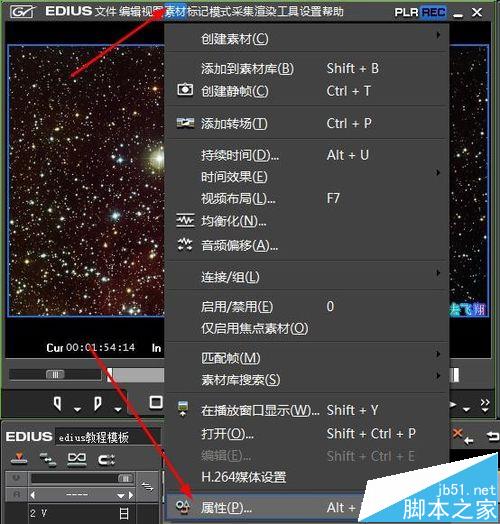The height and width of the screenshot is (524, 500).
Task: Open the 设置 menu
Action: coord(310,12)
